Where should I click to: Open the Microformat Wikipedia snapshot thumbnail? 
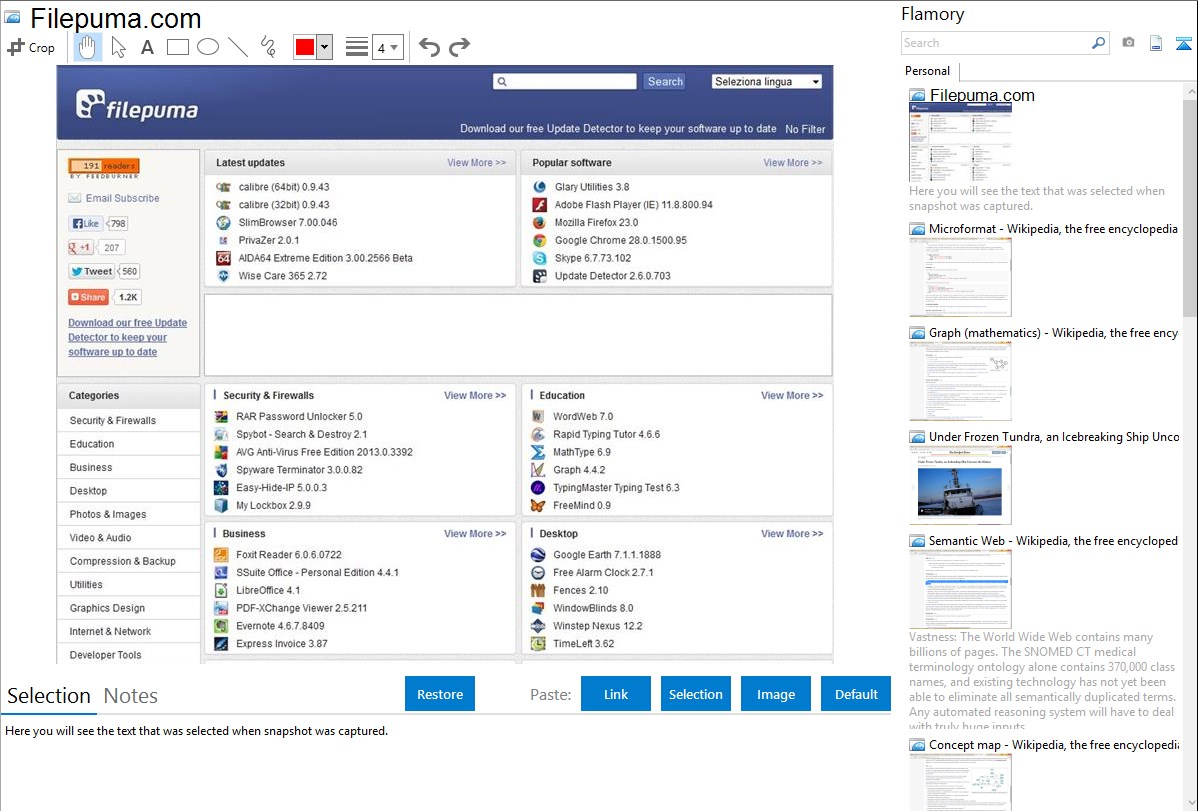click(x=960, y=277)
